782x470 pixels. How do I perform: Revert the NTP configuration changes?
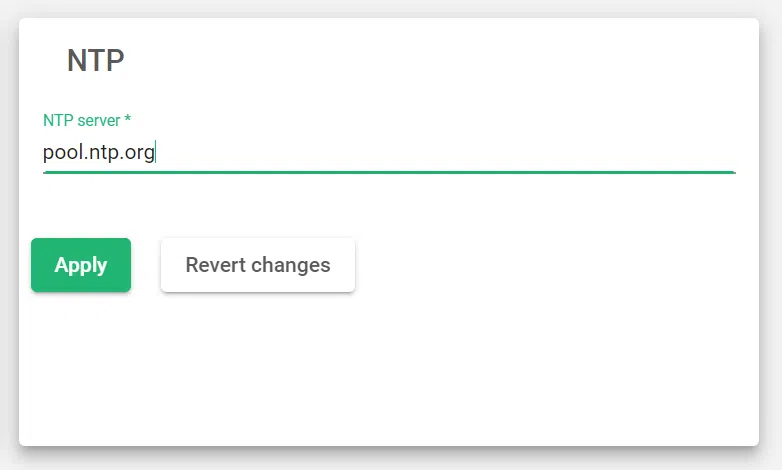(258, 265)
